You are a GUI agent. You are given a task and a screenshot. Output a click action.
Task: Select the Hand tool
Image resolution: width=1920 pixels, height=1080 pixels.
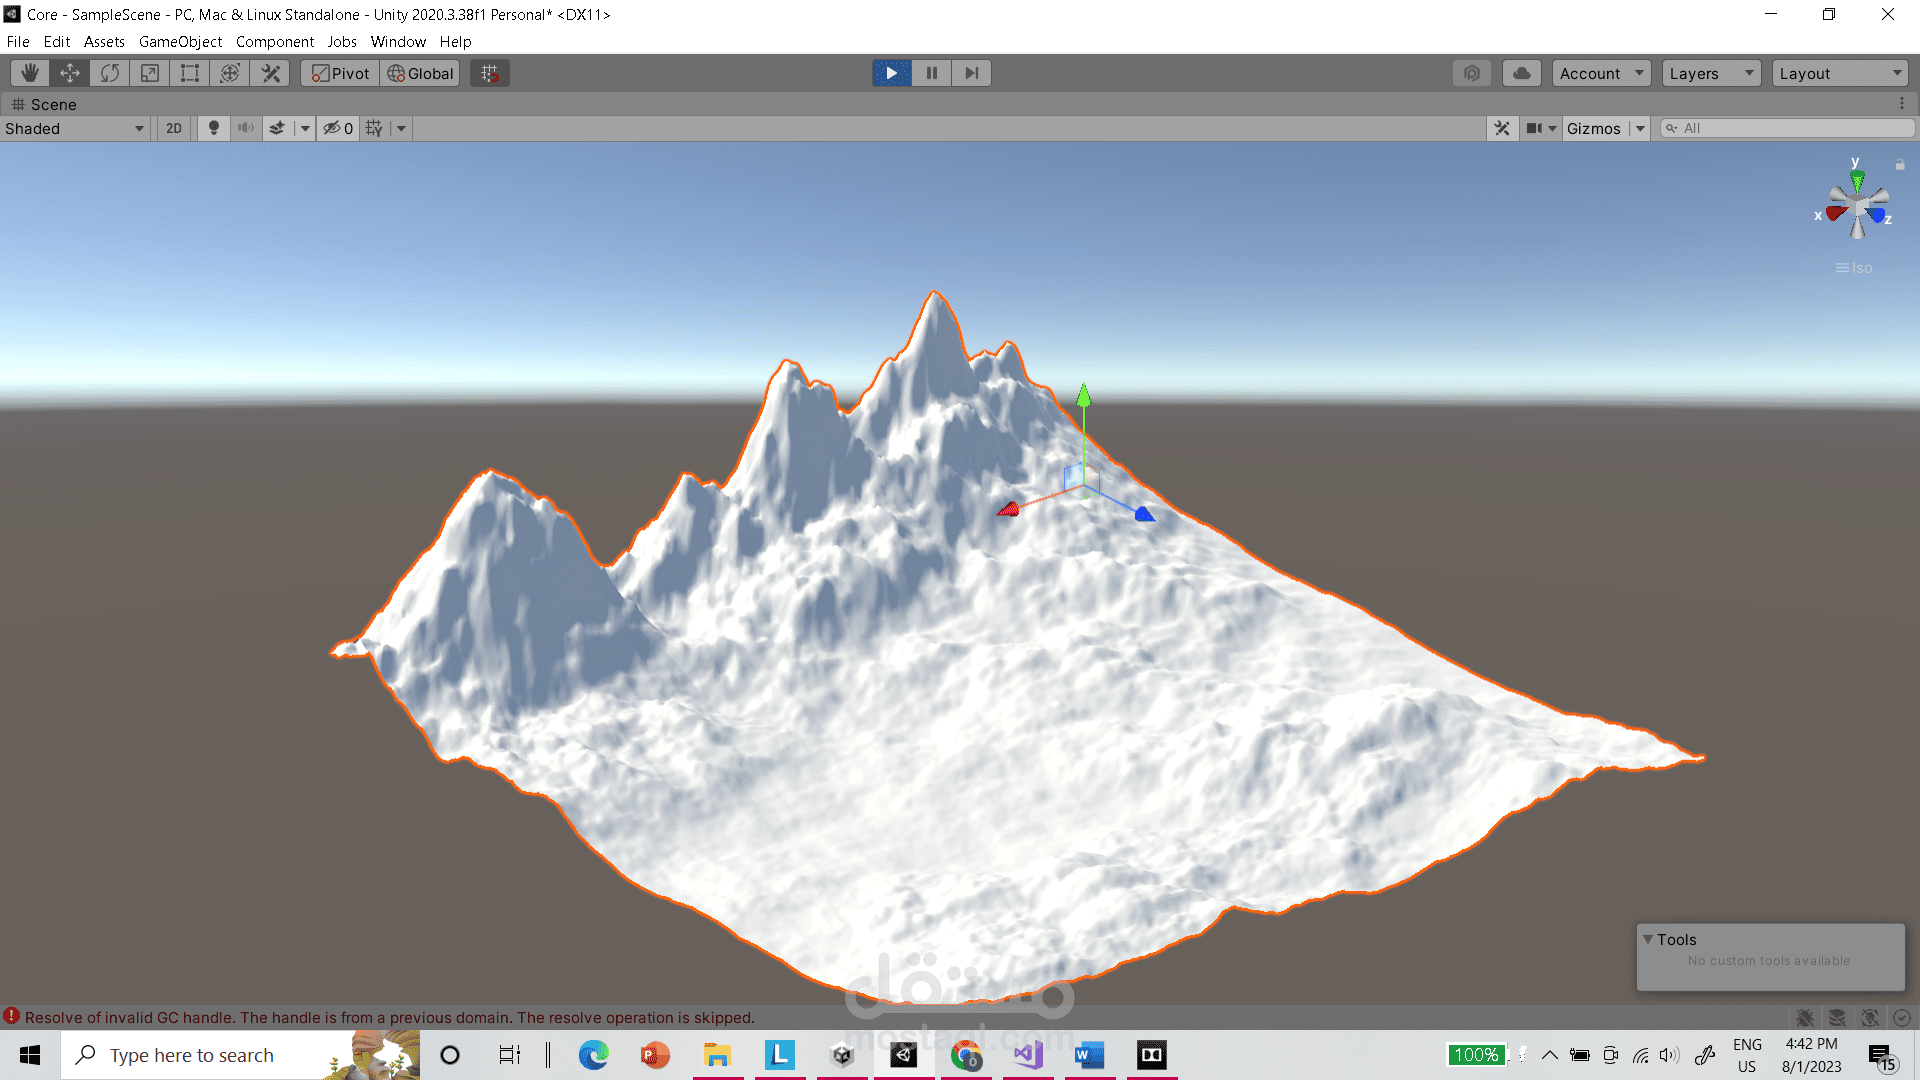(30, 73)
